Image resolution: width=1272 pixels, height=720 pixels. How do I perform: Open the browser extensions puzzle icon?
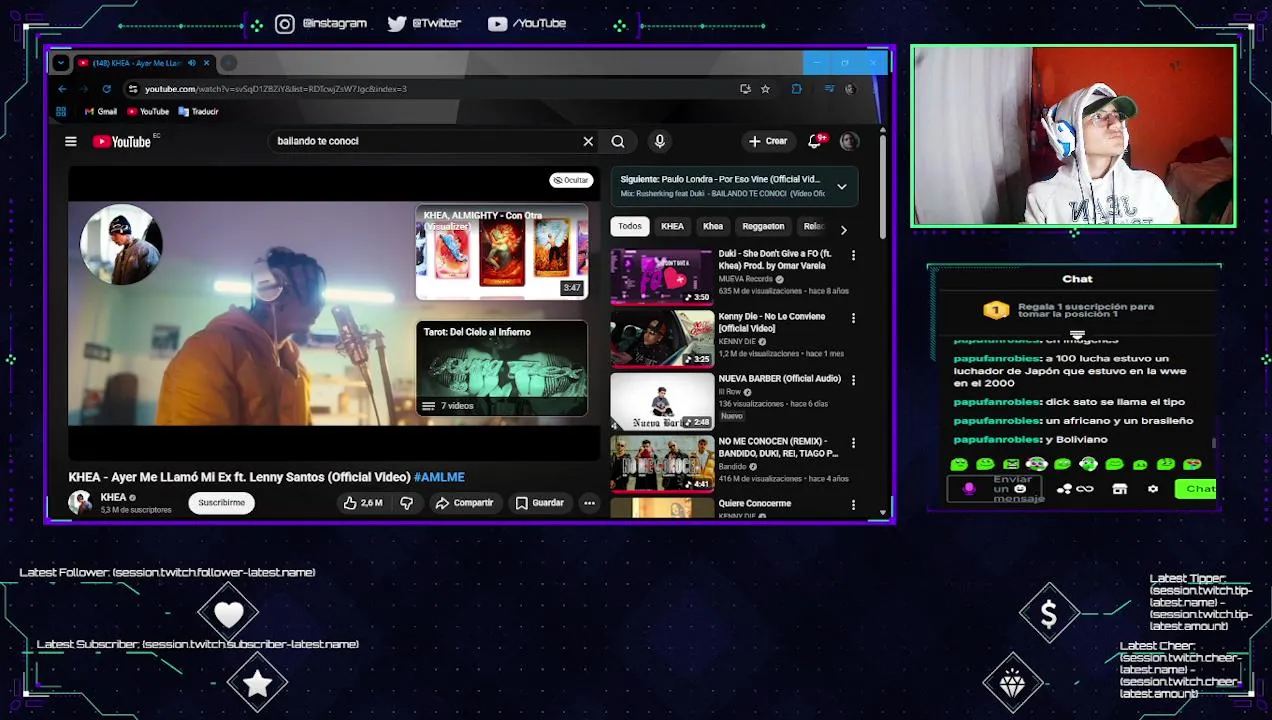click(x=796, y=89)
